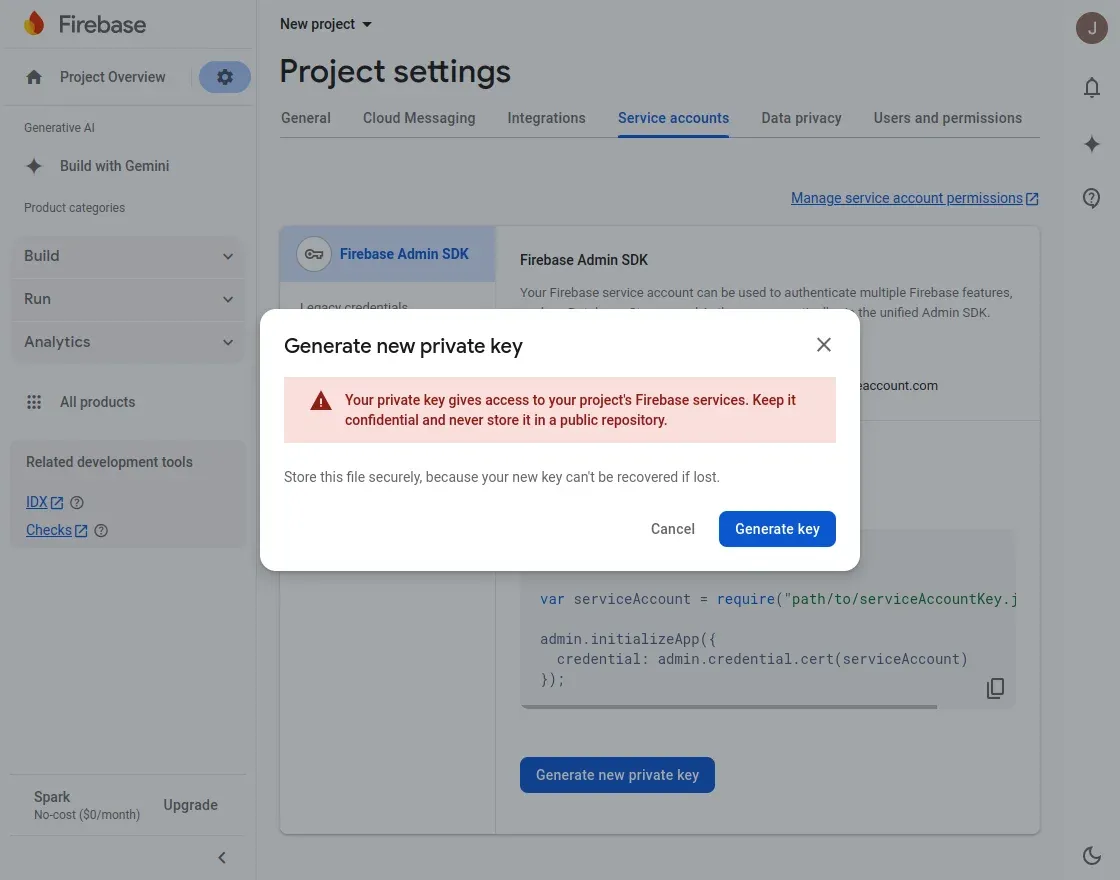Open project settings gear icon

click(224, 76)
